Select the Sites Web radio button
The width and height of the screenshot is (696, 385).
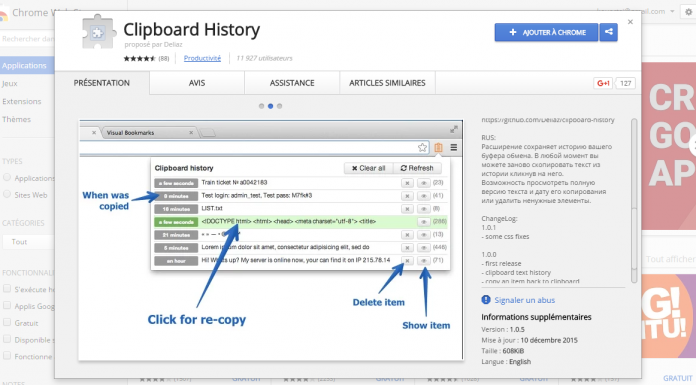coord(7,194)
